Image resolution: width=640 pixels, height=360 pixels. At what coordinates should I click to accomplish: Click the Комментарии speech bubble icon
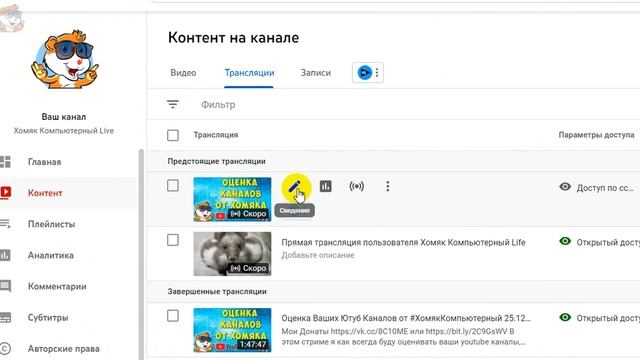5,286
